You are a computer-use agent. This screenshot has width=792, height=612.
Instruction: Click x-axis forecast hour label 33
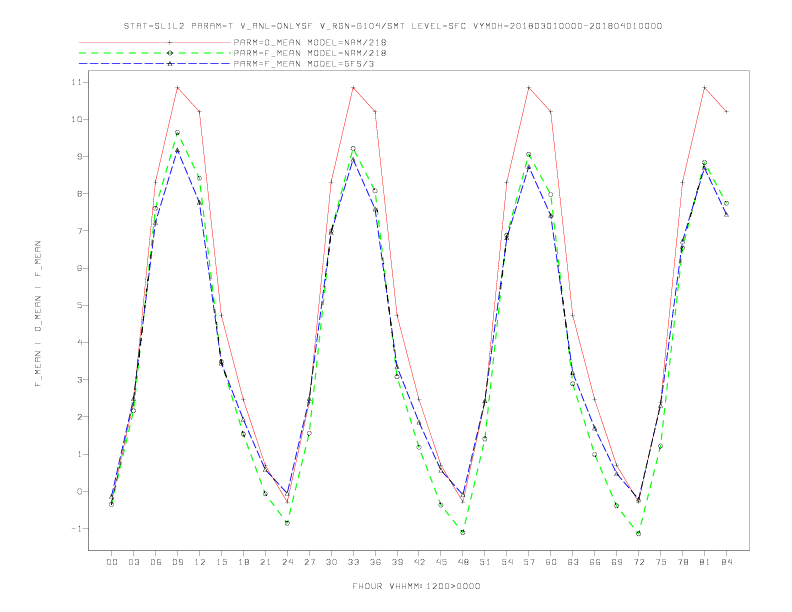[353, 562]
